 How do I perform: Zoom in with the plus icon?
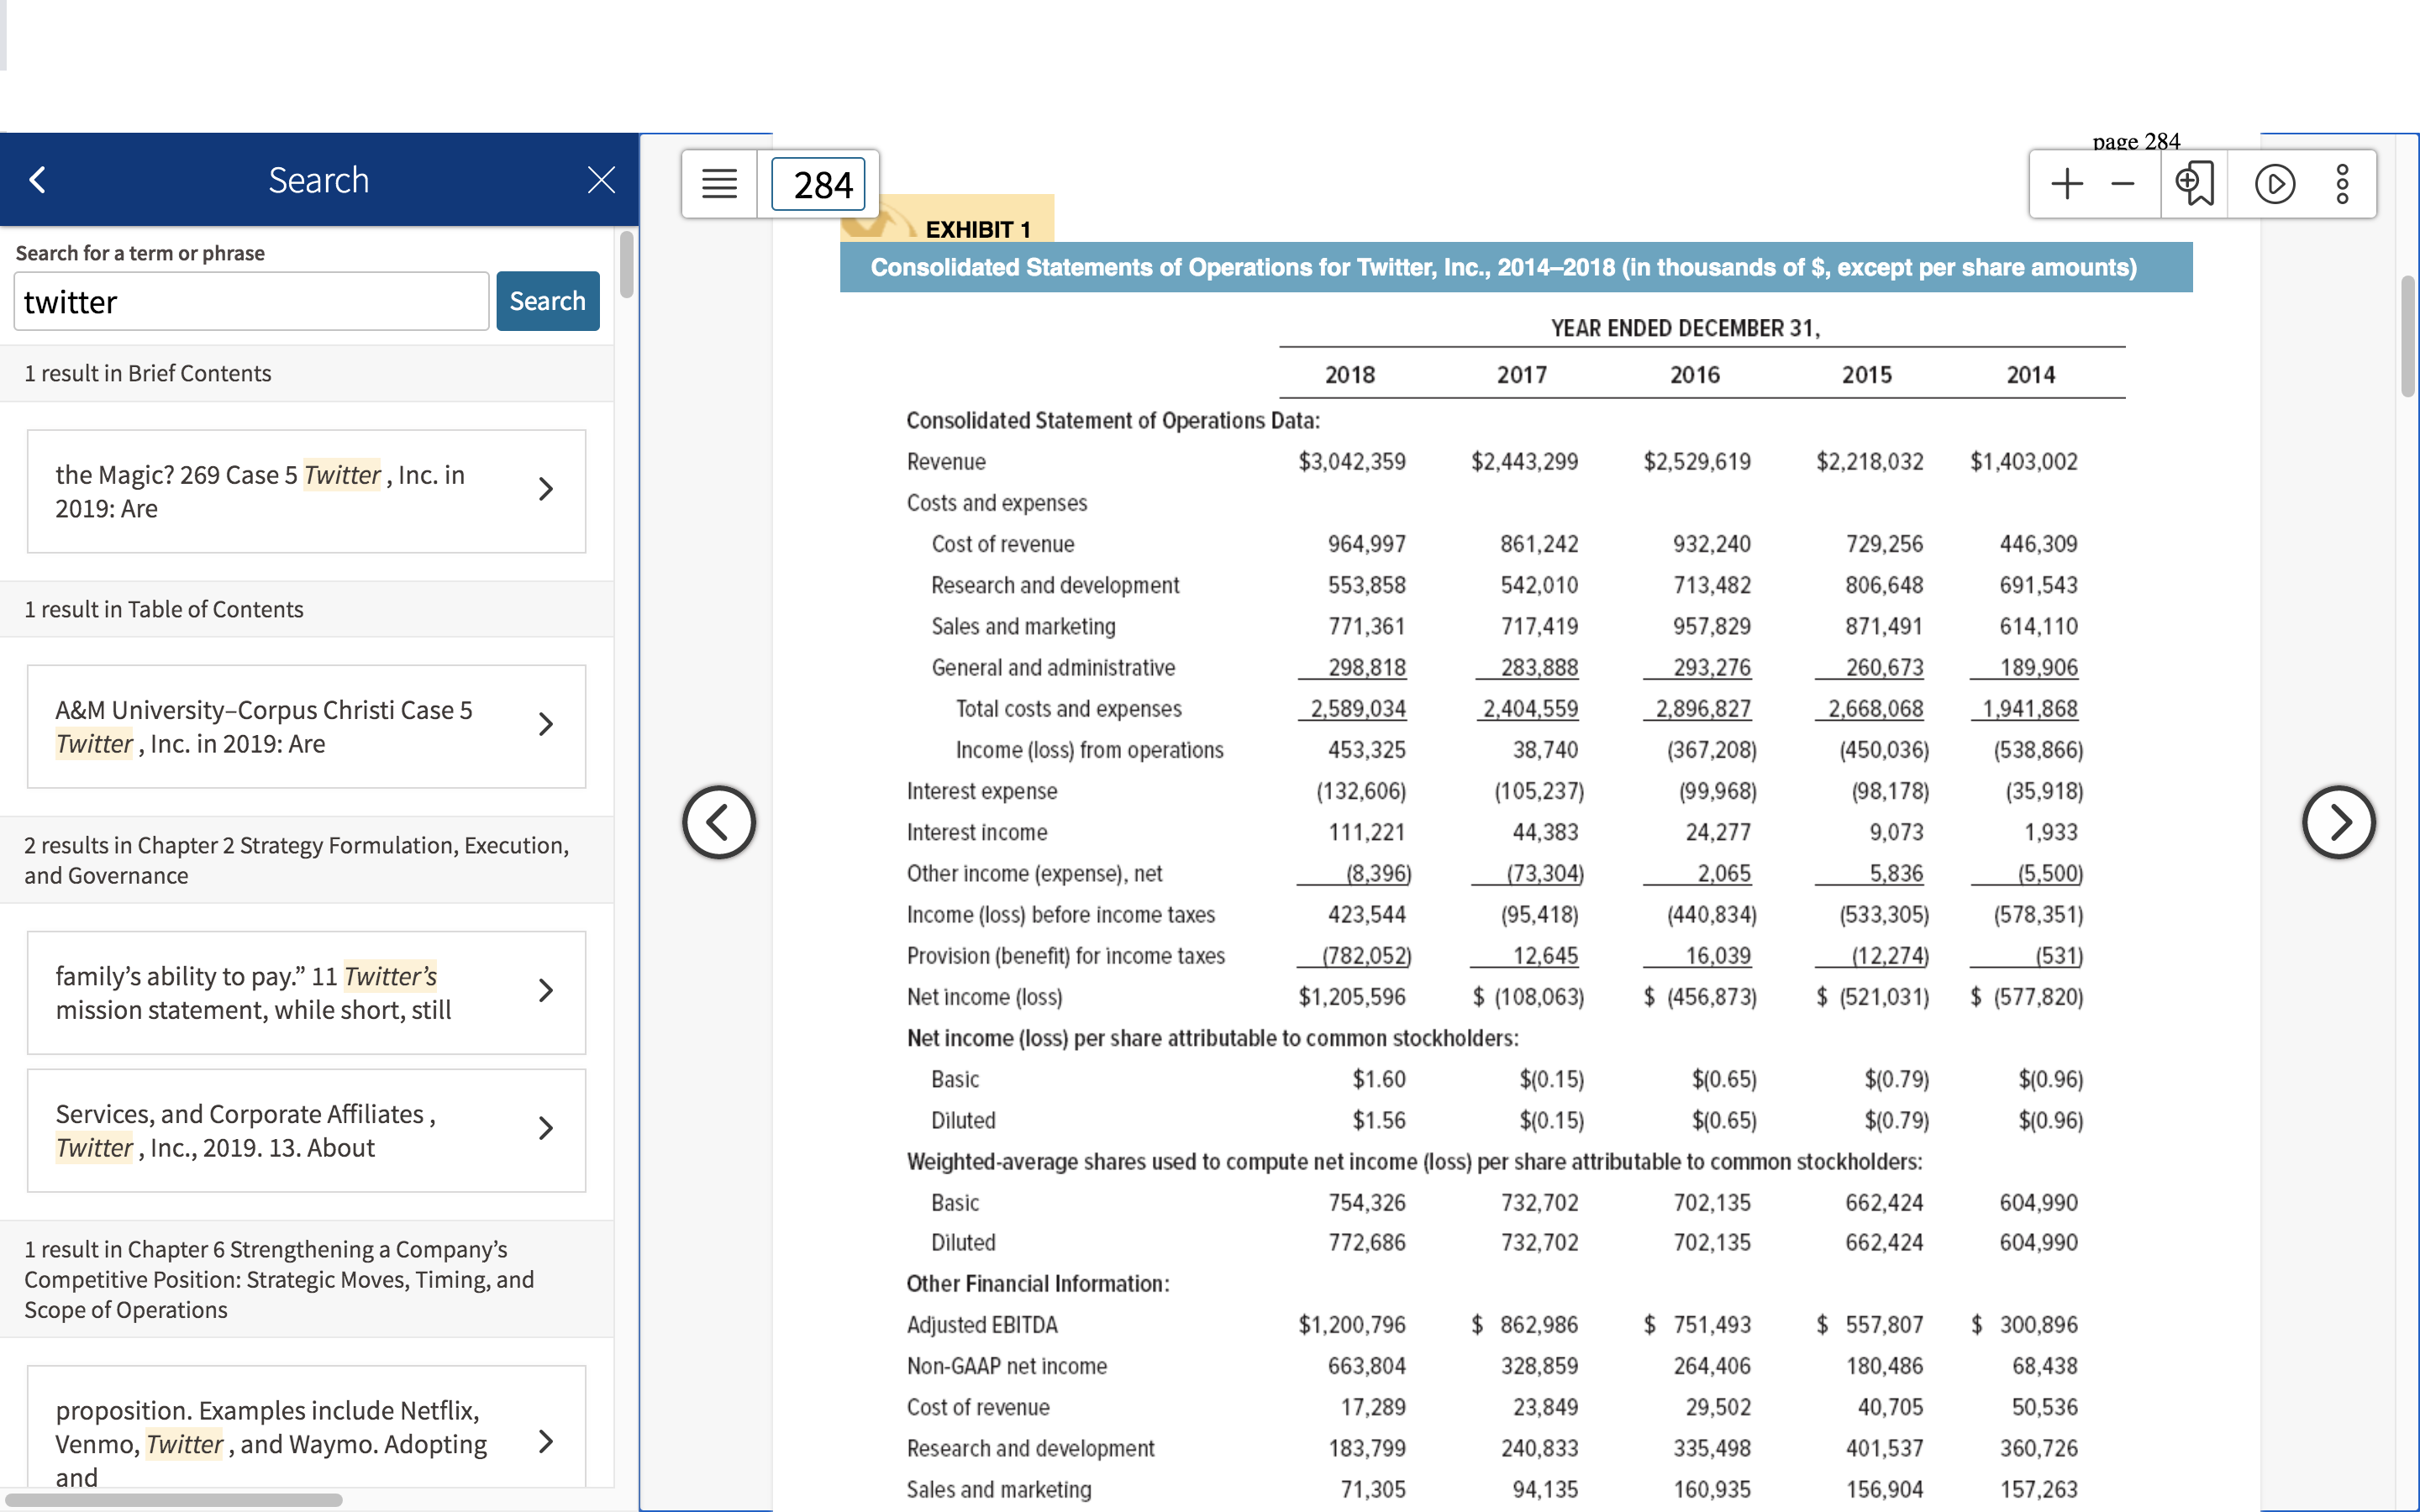pyautogui.click(x=2066, y=184)
